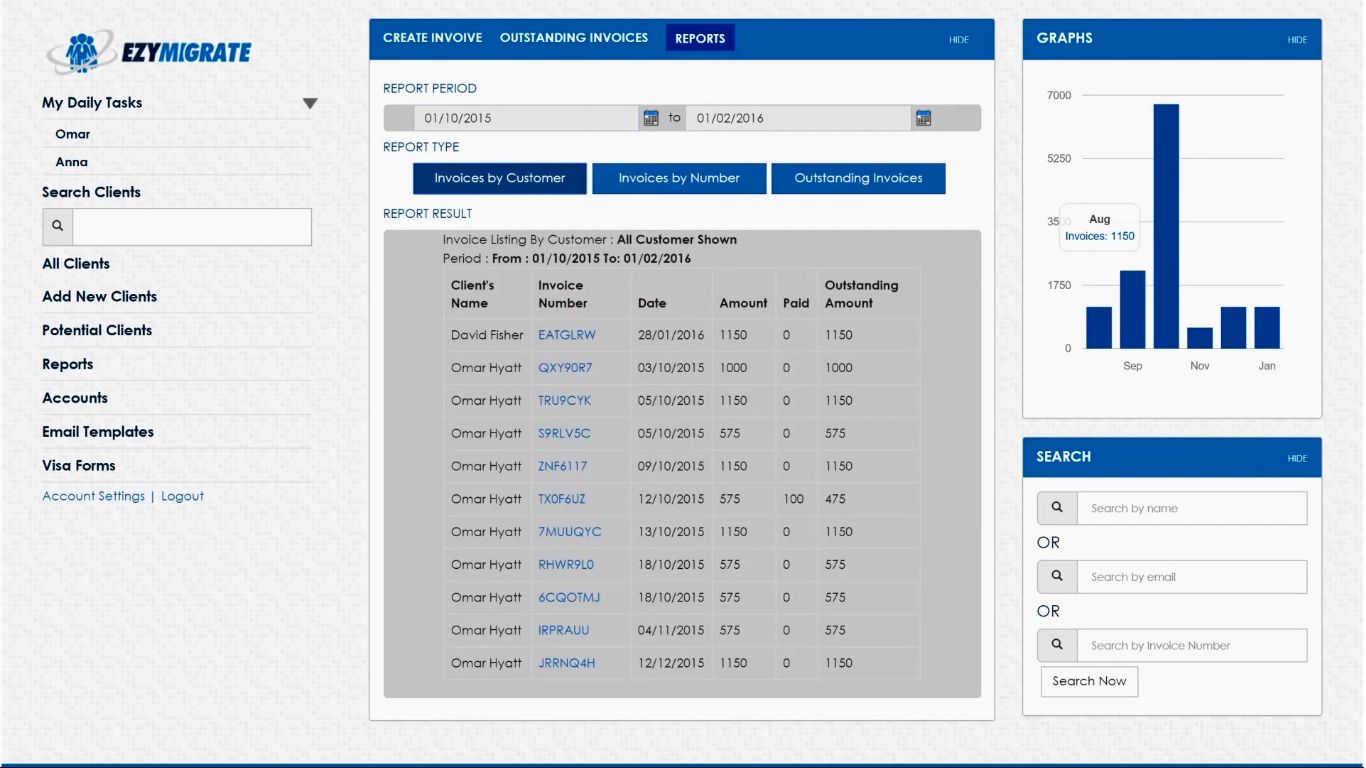Click magnifier icon beside Search by Invoice Number
This screenshot has height=768, width=1366.
[x=1057, y=645]
